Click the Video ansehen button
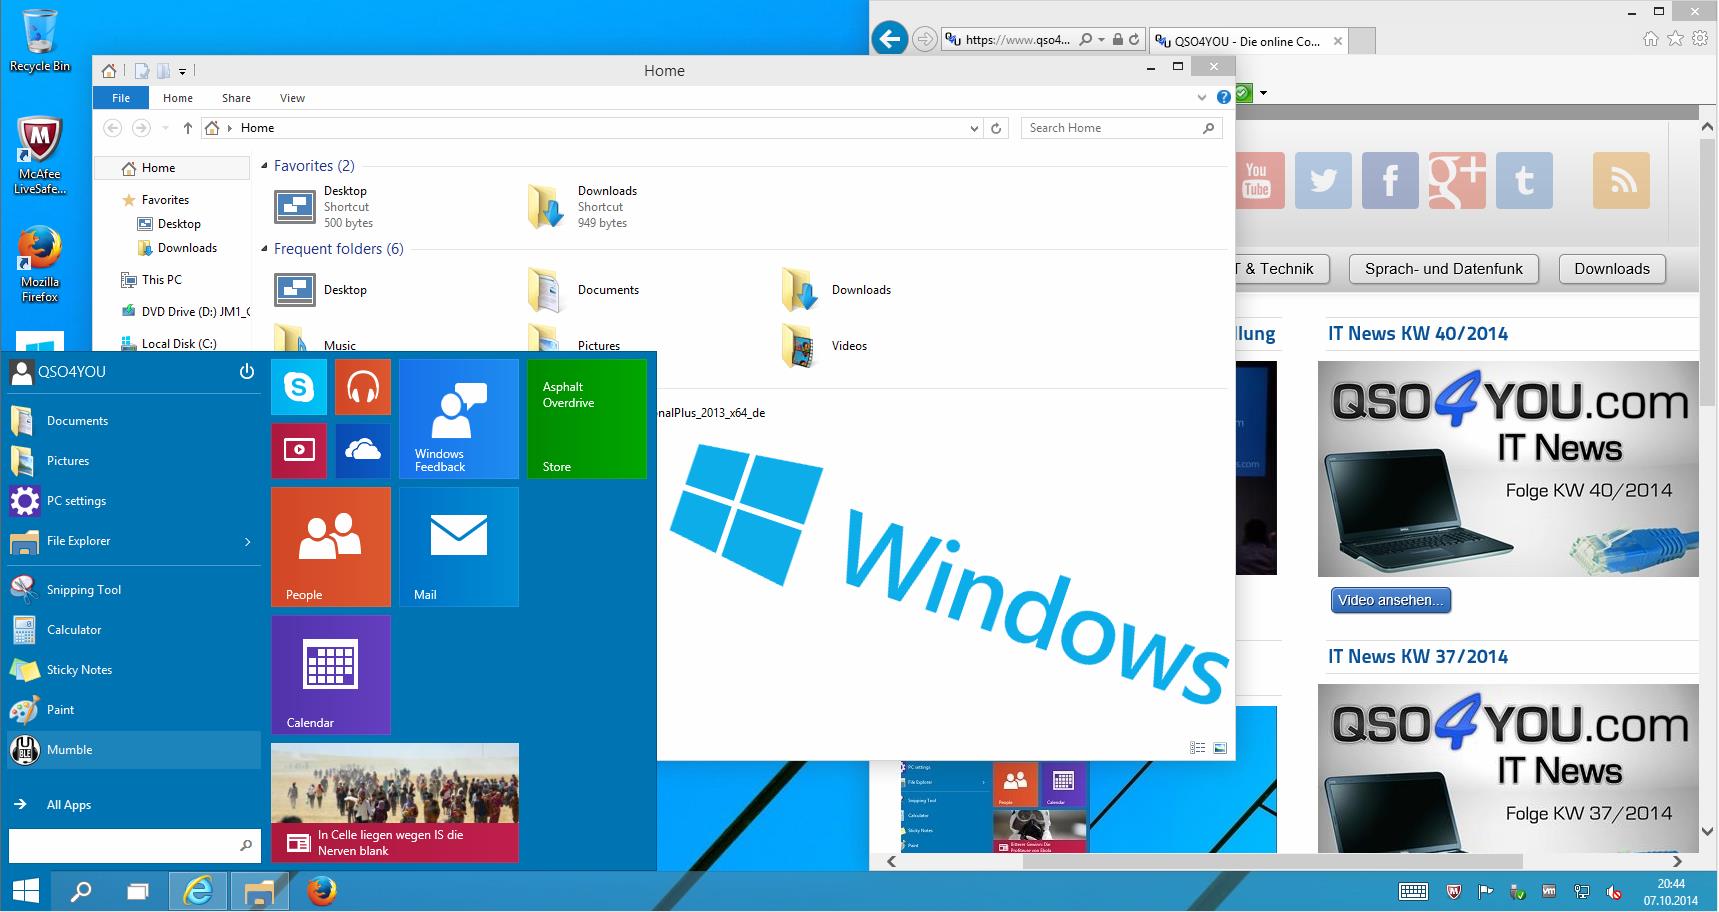The width and height of the screenshot is (1719, 912). click(1390, 600)
